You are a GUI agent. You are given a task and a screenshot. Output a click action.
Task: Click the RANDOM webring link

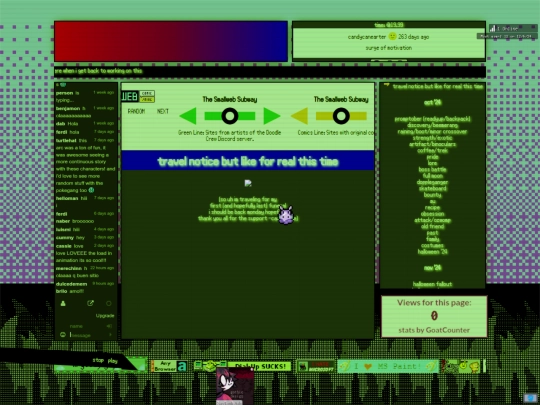(136, 111)
